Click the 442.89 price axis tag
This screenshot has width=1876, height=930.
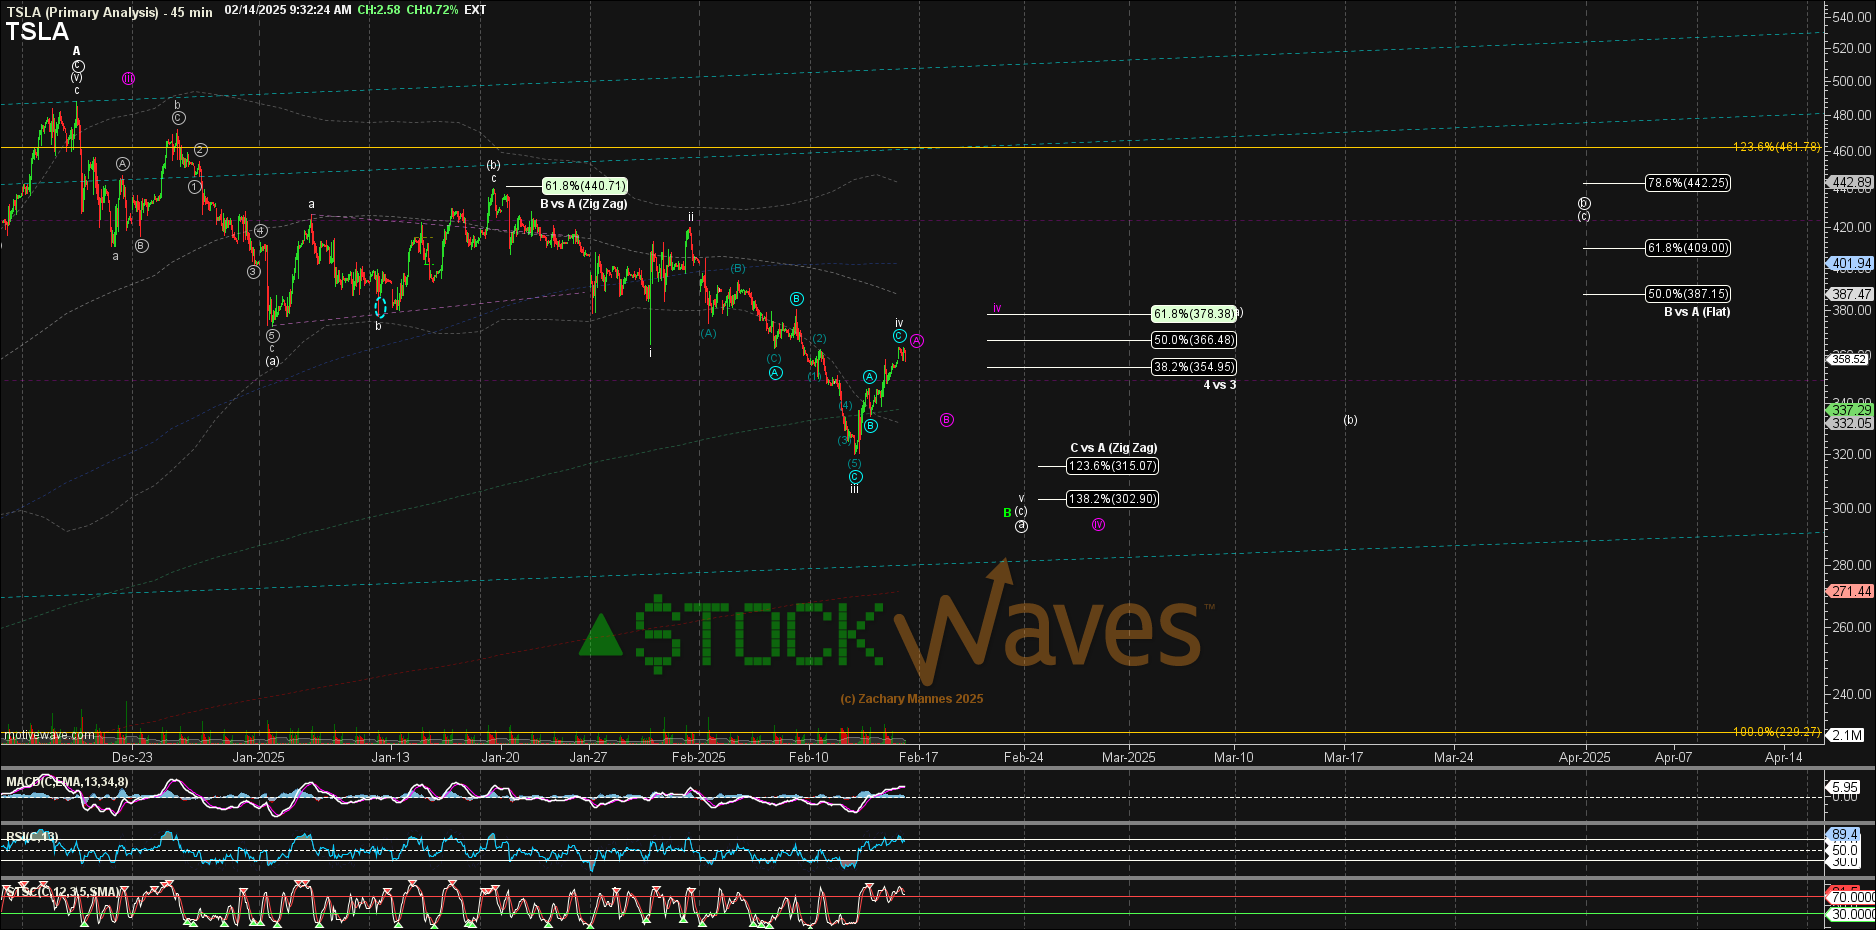coord(1851,183)
